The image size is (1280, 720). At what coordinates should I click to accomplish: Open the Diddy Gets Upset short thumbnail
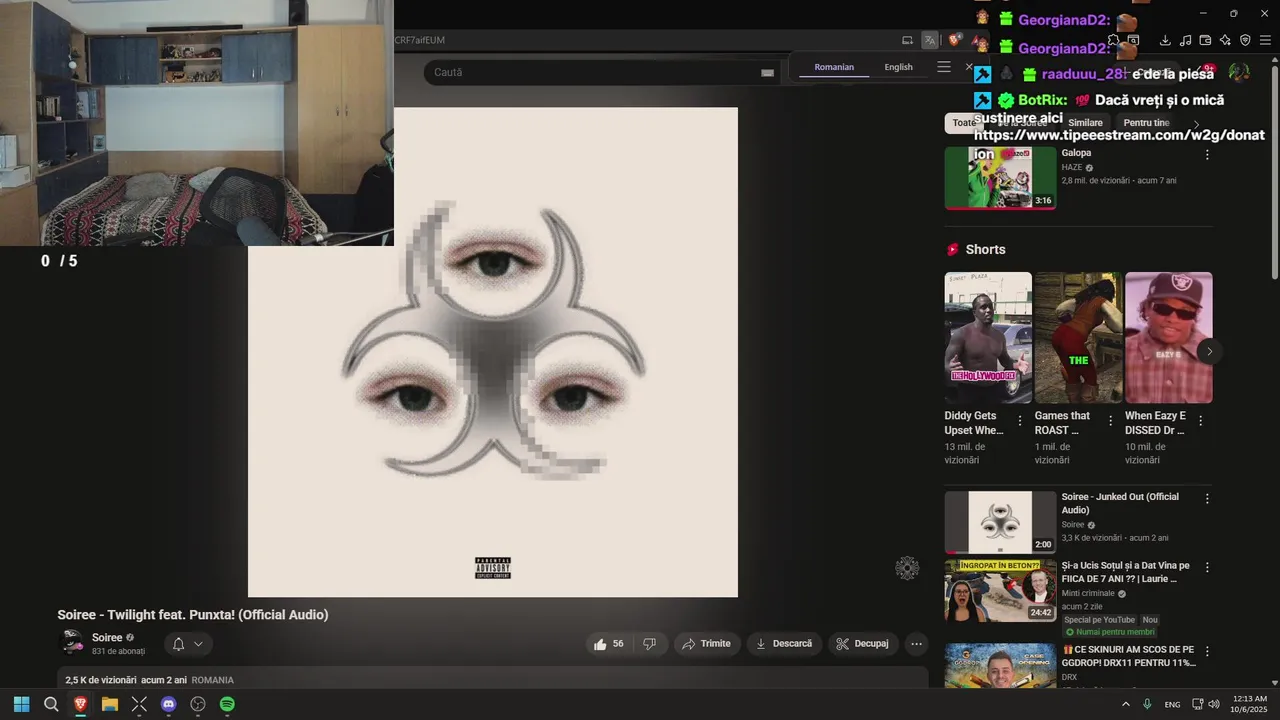pyautogui.click(x=988, y=338)
